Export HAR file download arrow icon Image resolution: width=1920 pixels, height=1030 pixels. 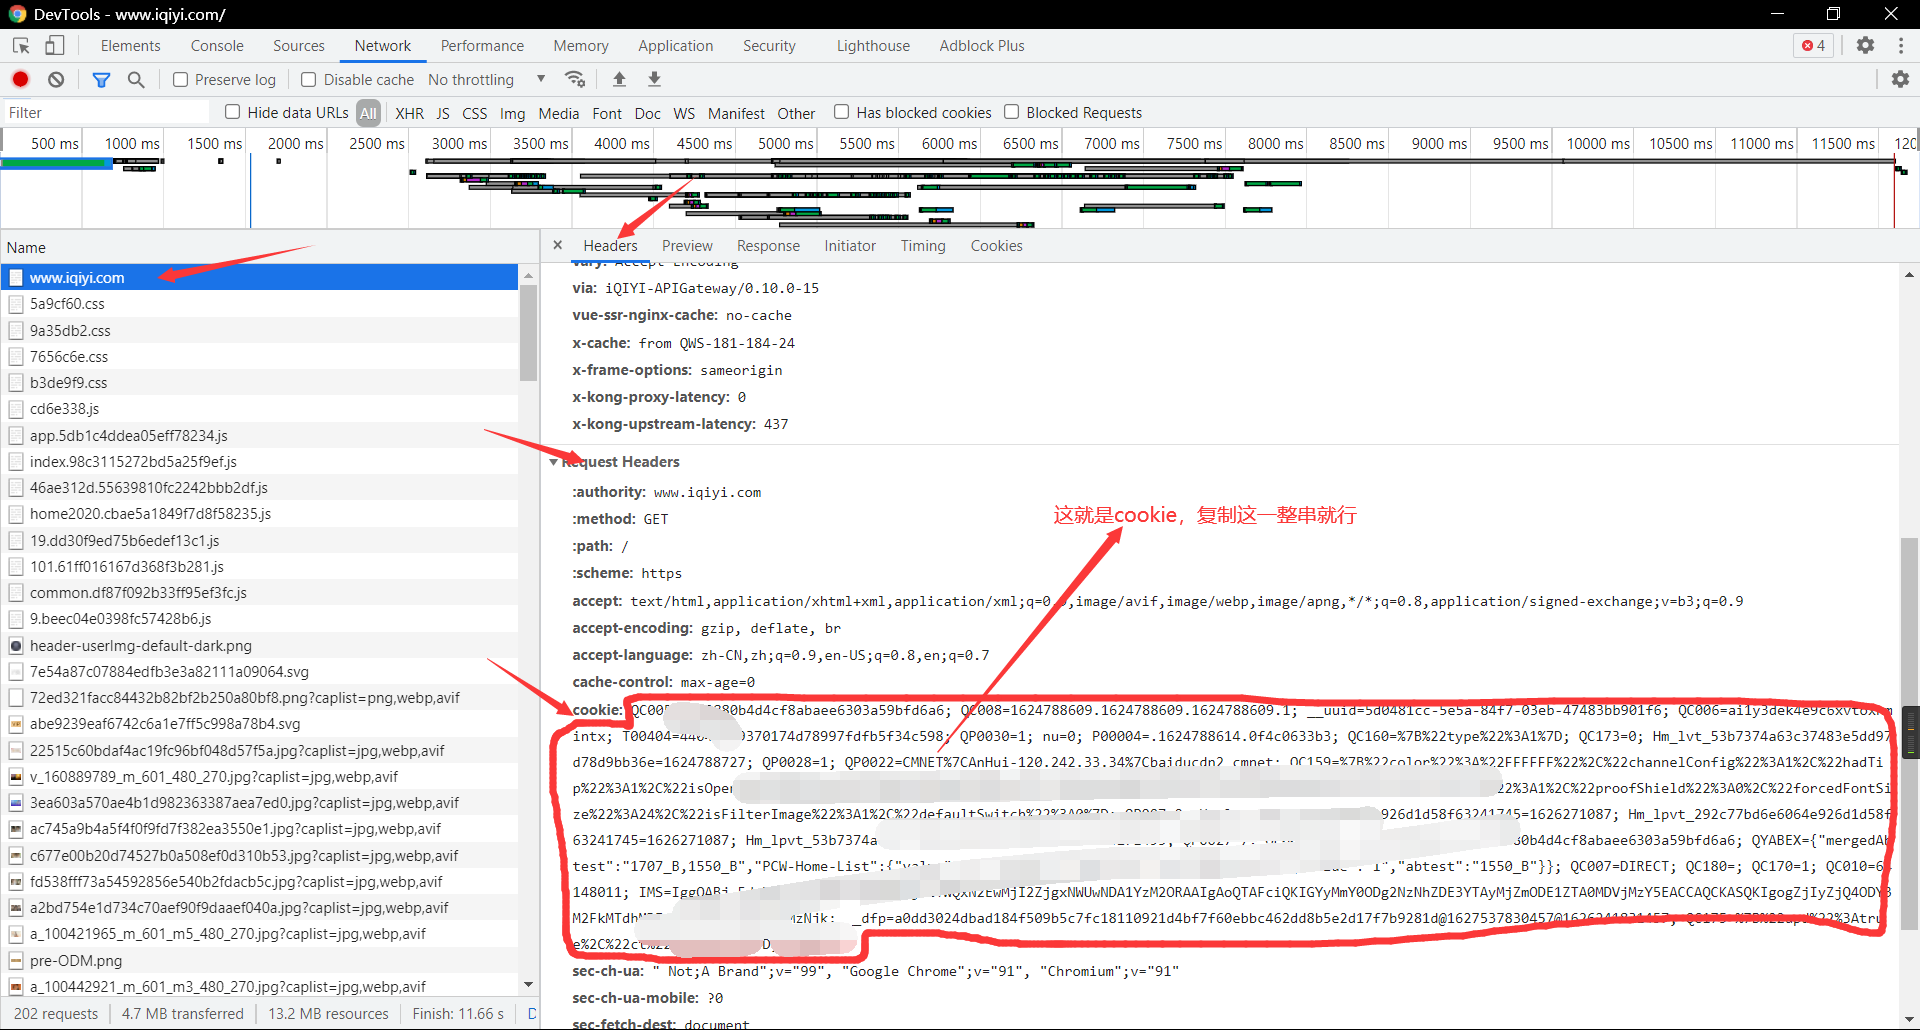(654, 79)
